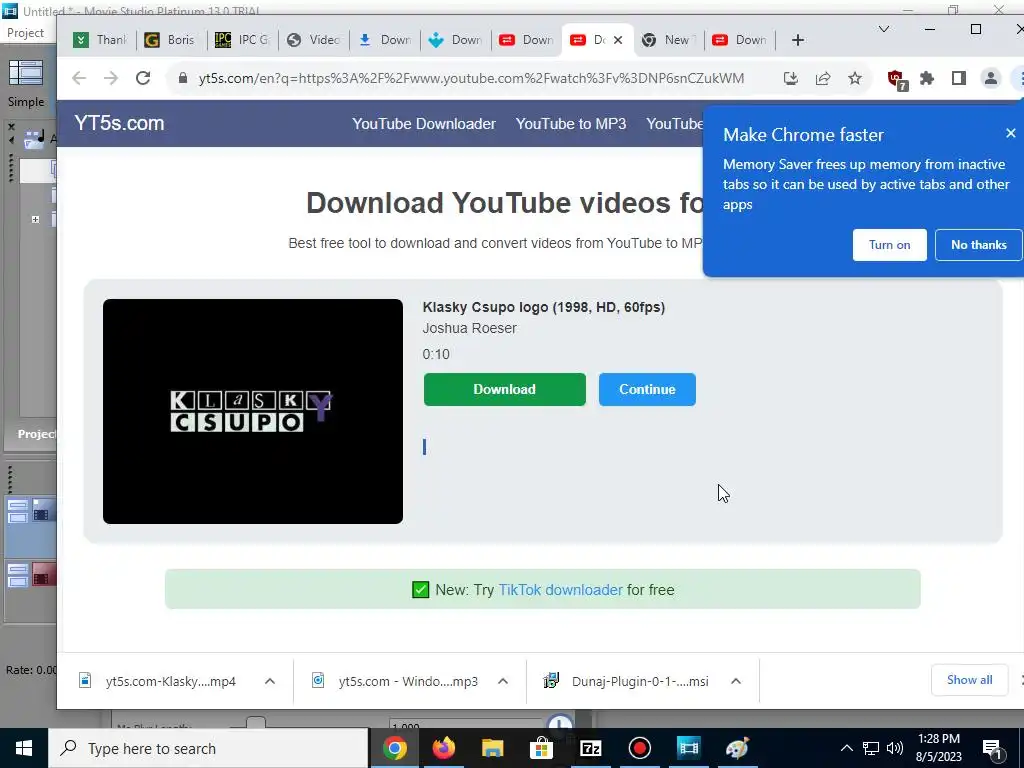The height and width of the screenshot is (768, 1024).
Task: Open the TikTok downloader link
Action: pyautogui.click(x=560, y=590)
